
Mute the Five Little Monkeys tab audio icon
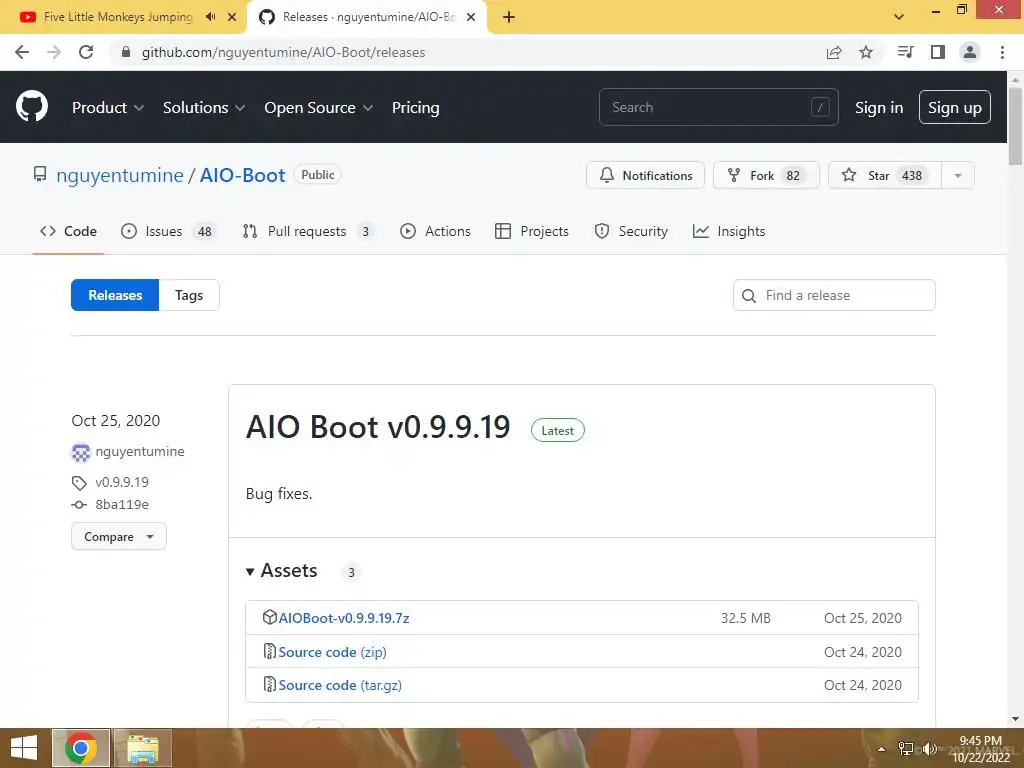(210, 17)
